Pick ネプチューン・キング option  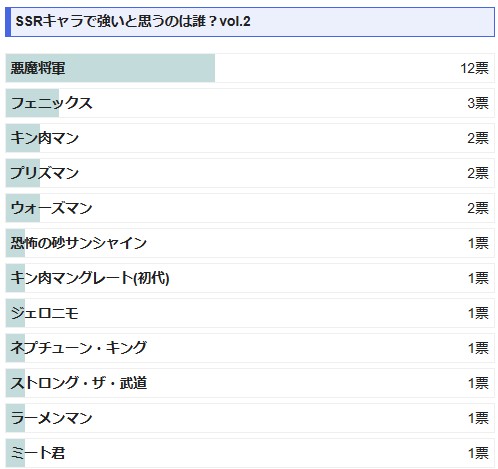(x=250, y=348)
